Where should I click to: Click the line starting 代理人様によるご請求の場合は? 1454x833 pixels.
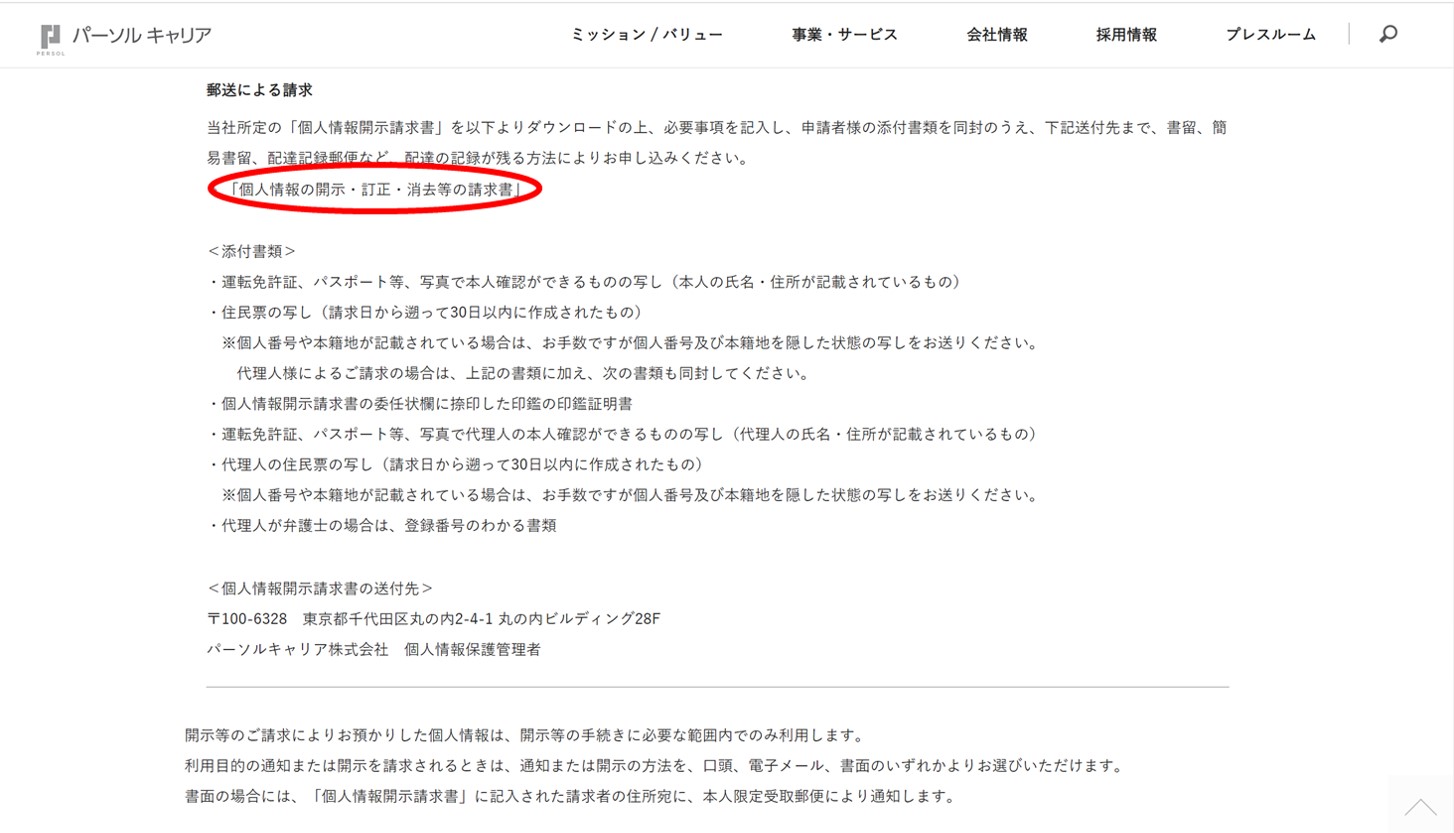[x=522, y=374]
